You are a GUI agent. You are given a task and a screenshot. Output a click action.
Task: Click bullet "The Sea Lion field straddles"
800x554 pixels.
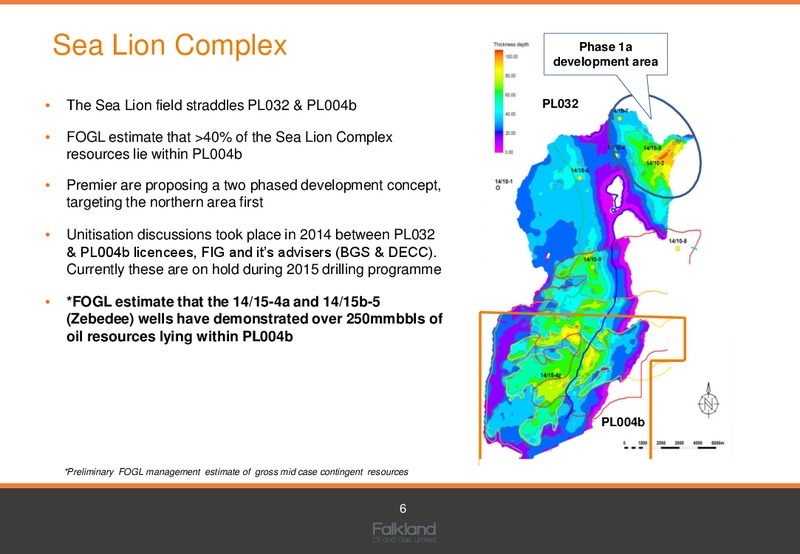[211, 105]
